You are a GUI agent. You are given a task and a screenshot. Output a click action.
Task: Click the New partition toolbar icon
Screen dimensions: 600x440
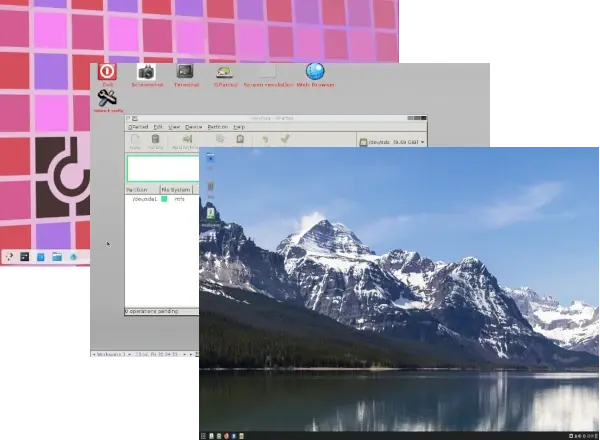tap(135, 141)
